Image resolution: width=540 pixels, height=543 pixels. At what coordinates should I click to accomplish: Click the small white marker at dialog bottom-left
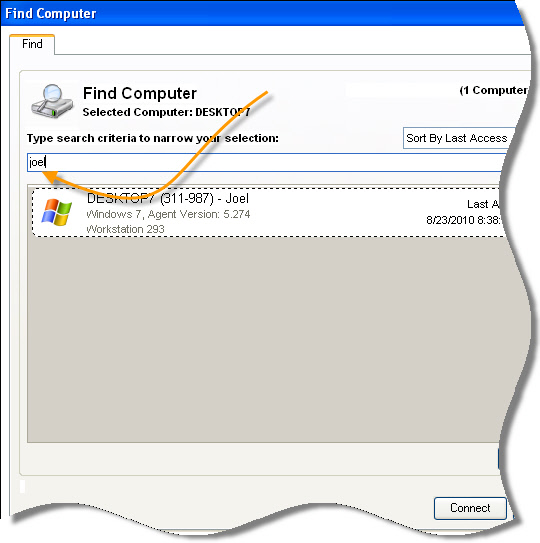(x=22, y=487)
